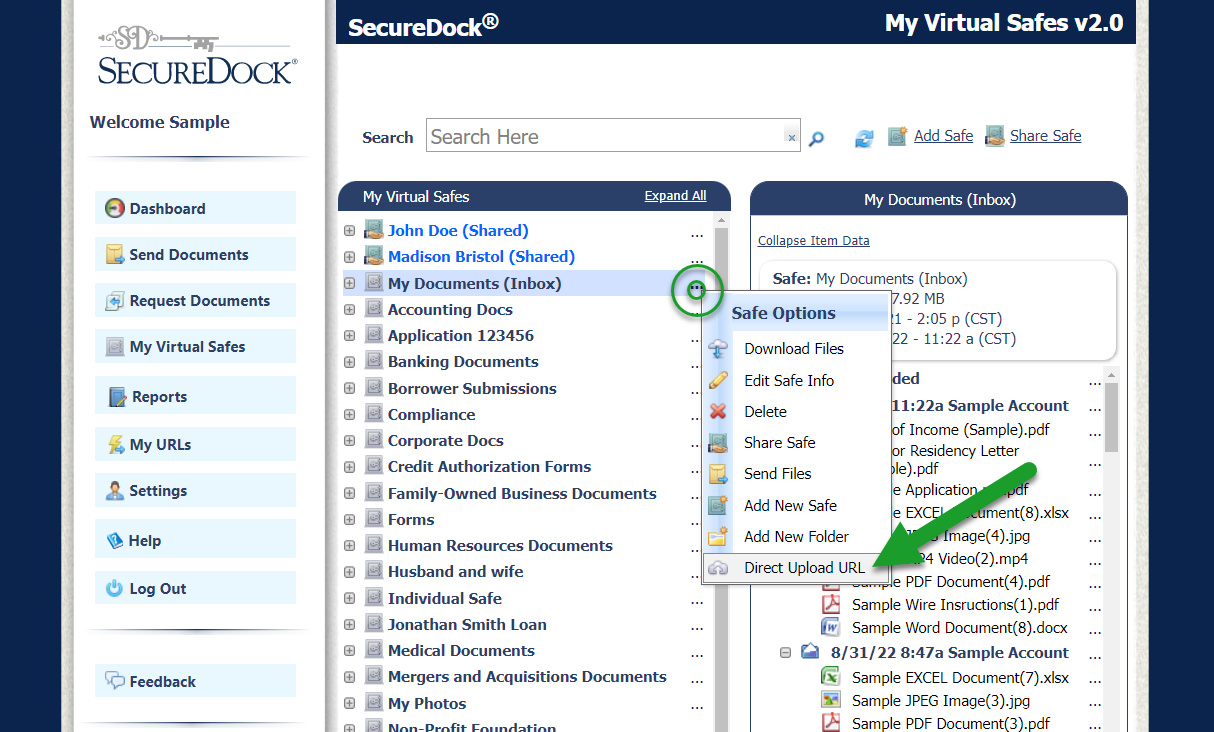
Task: Click the search magnifier icon
Action: click(x=816, y=139)
